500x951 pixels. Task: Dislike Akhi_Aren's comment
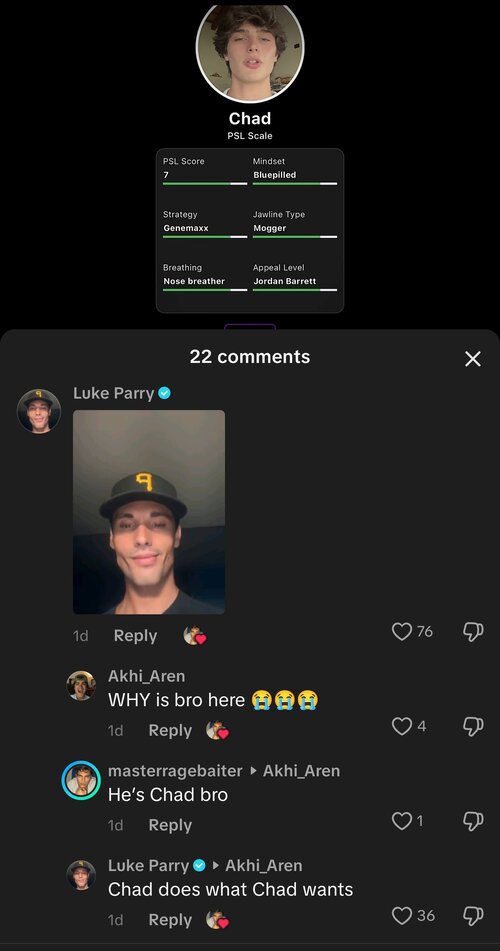point(473,726)
